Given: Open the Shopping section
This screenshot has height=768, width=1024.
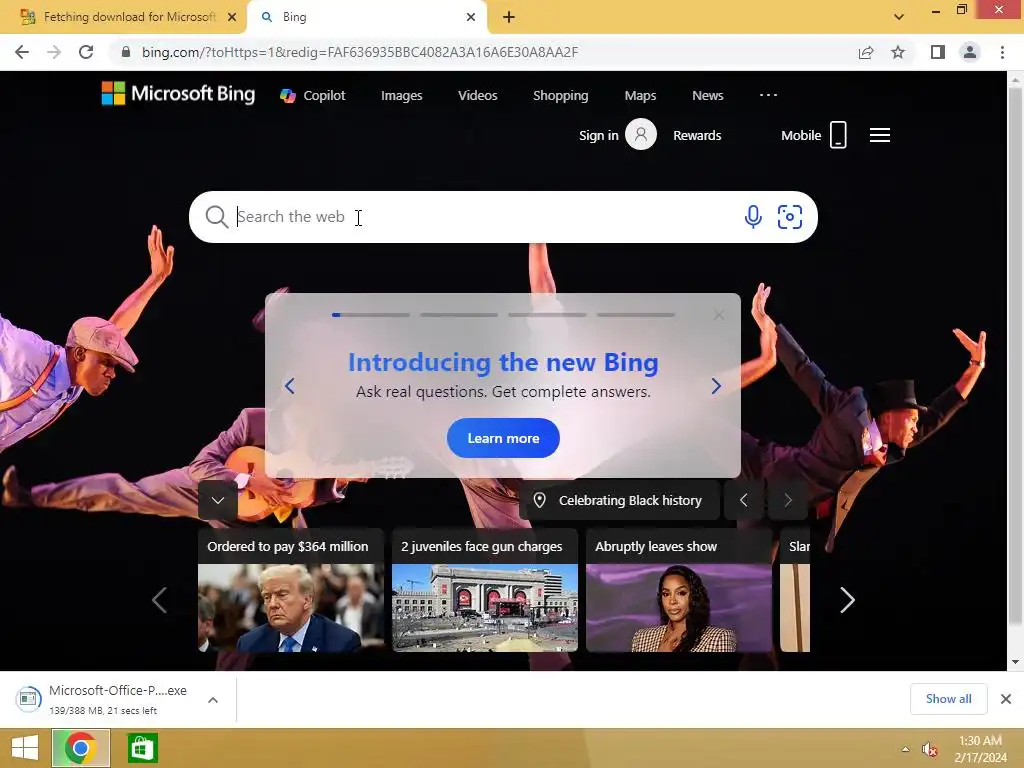Looking at the screenshot, I should click(560, 95).
